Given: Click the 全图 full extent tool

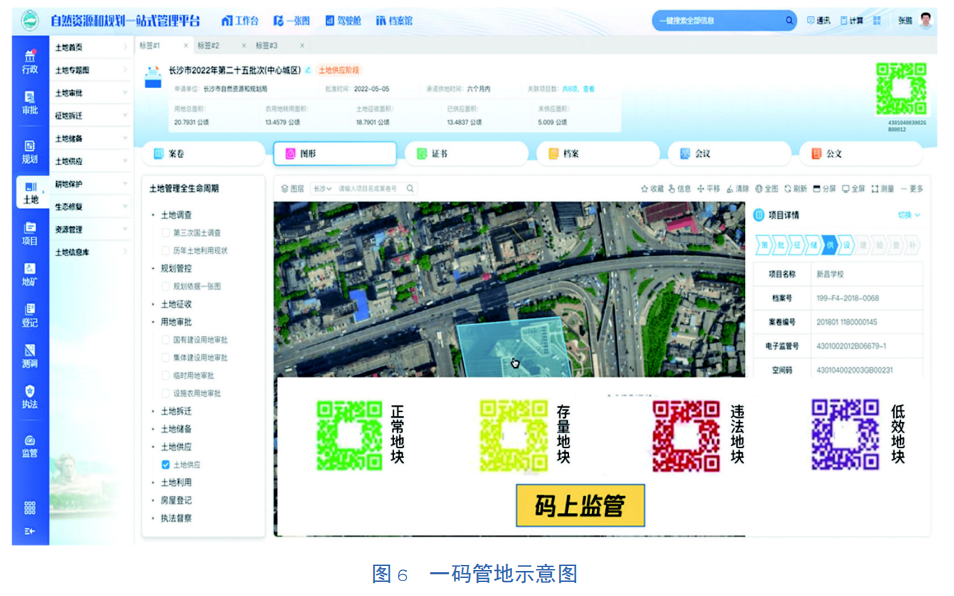Looking at the screenshot, I should coord(767,189).
